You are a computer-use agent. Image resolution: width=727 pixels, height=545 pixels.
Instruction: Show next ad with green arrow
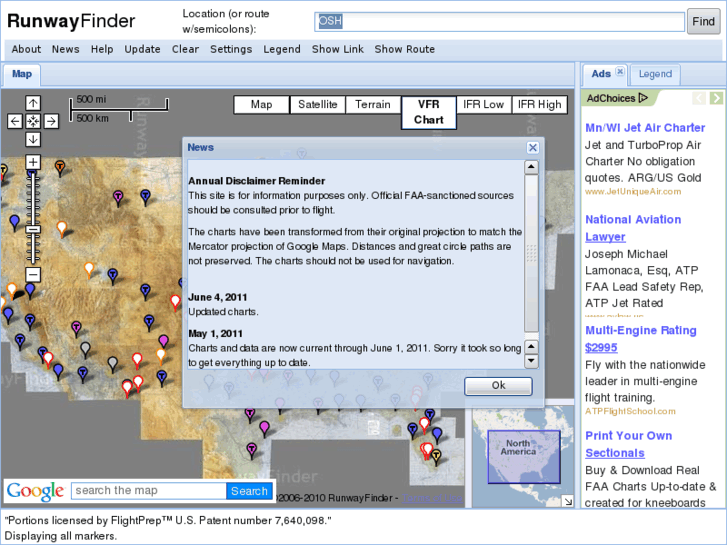716,98
